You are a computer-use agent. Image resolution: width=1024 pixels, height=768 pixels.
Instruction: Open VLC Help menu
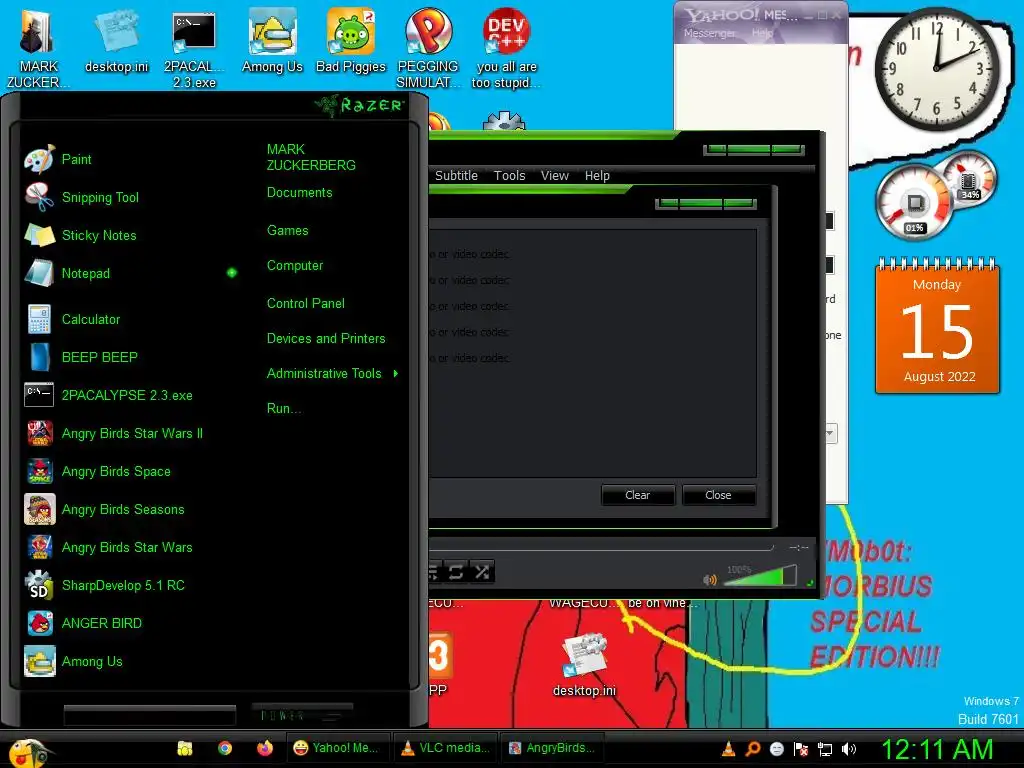597,176
